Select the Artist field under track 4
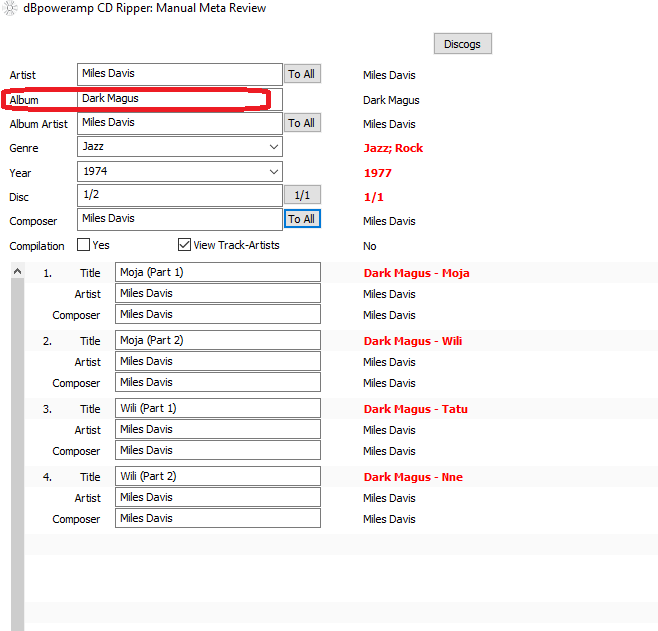The width and height of the screenshot is (658, 631). [x=217, y=497]
